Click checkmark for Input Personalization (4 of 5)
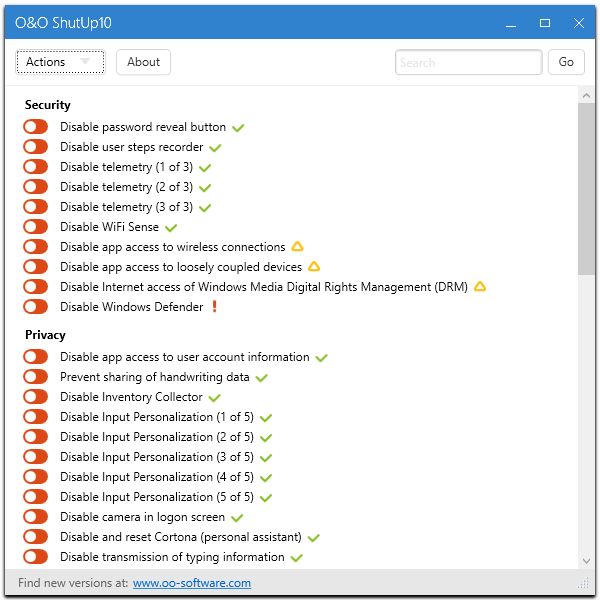The width and height of the screenshot is (600, 600). click(x=266, y=478)
